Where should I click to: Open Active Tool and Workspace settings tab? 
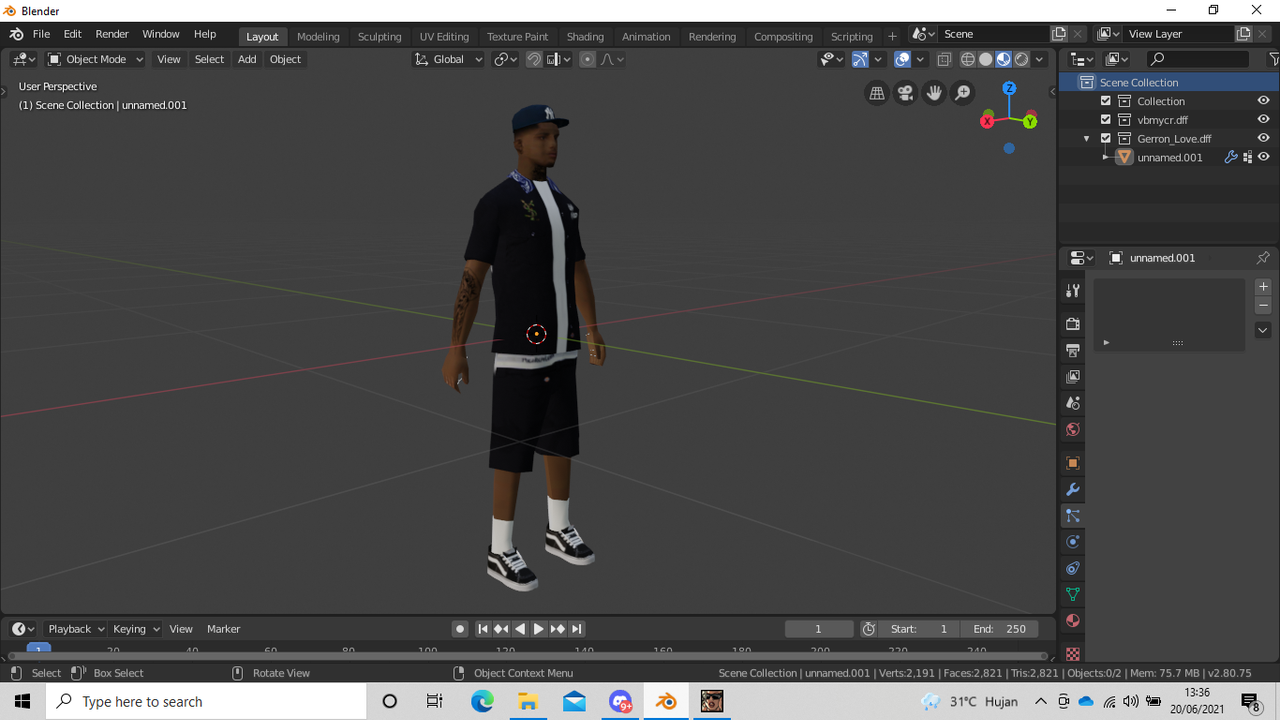[1073, 290]
